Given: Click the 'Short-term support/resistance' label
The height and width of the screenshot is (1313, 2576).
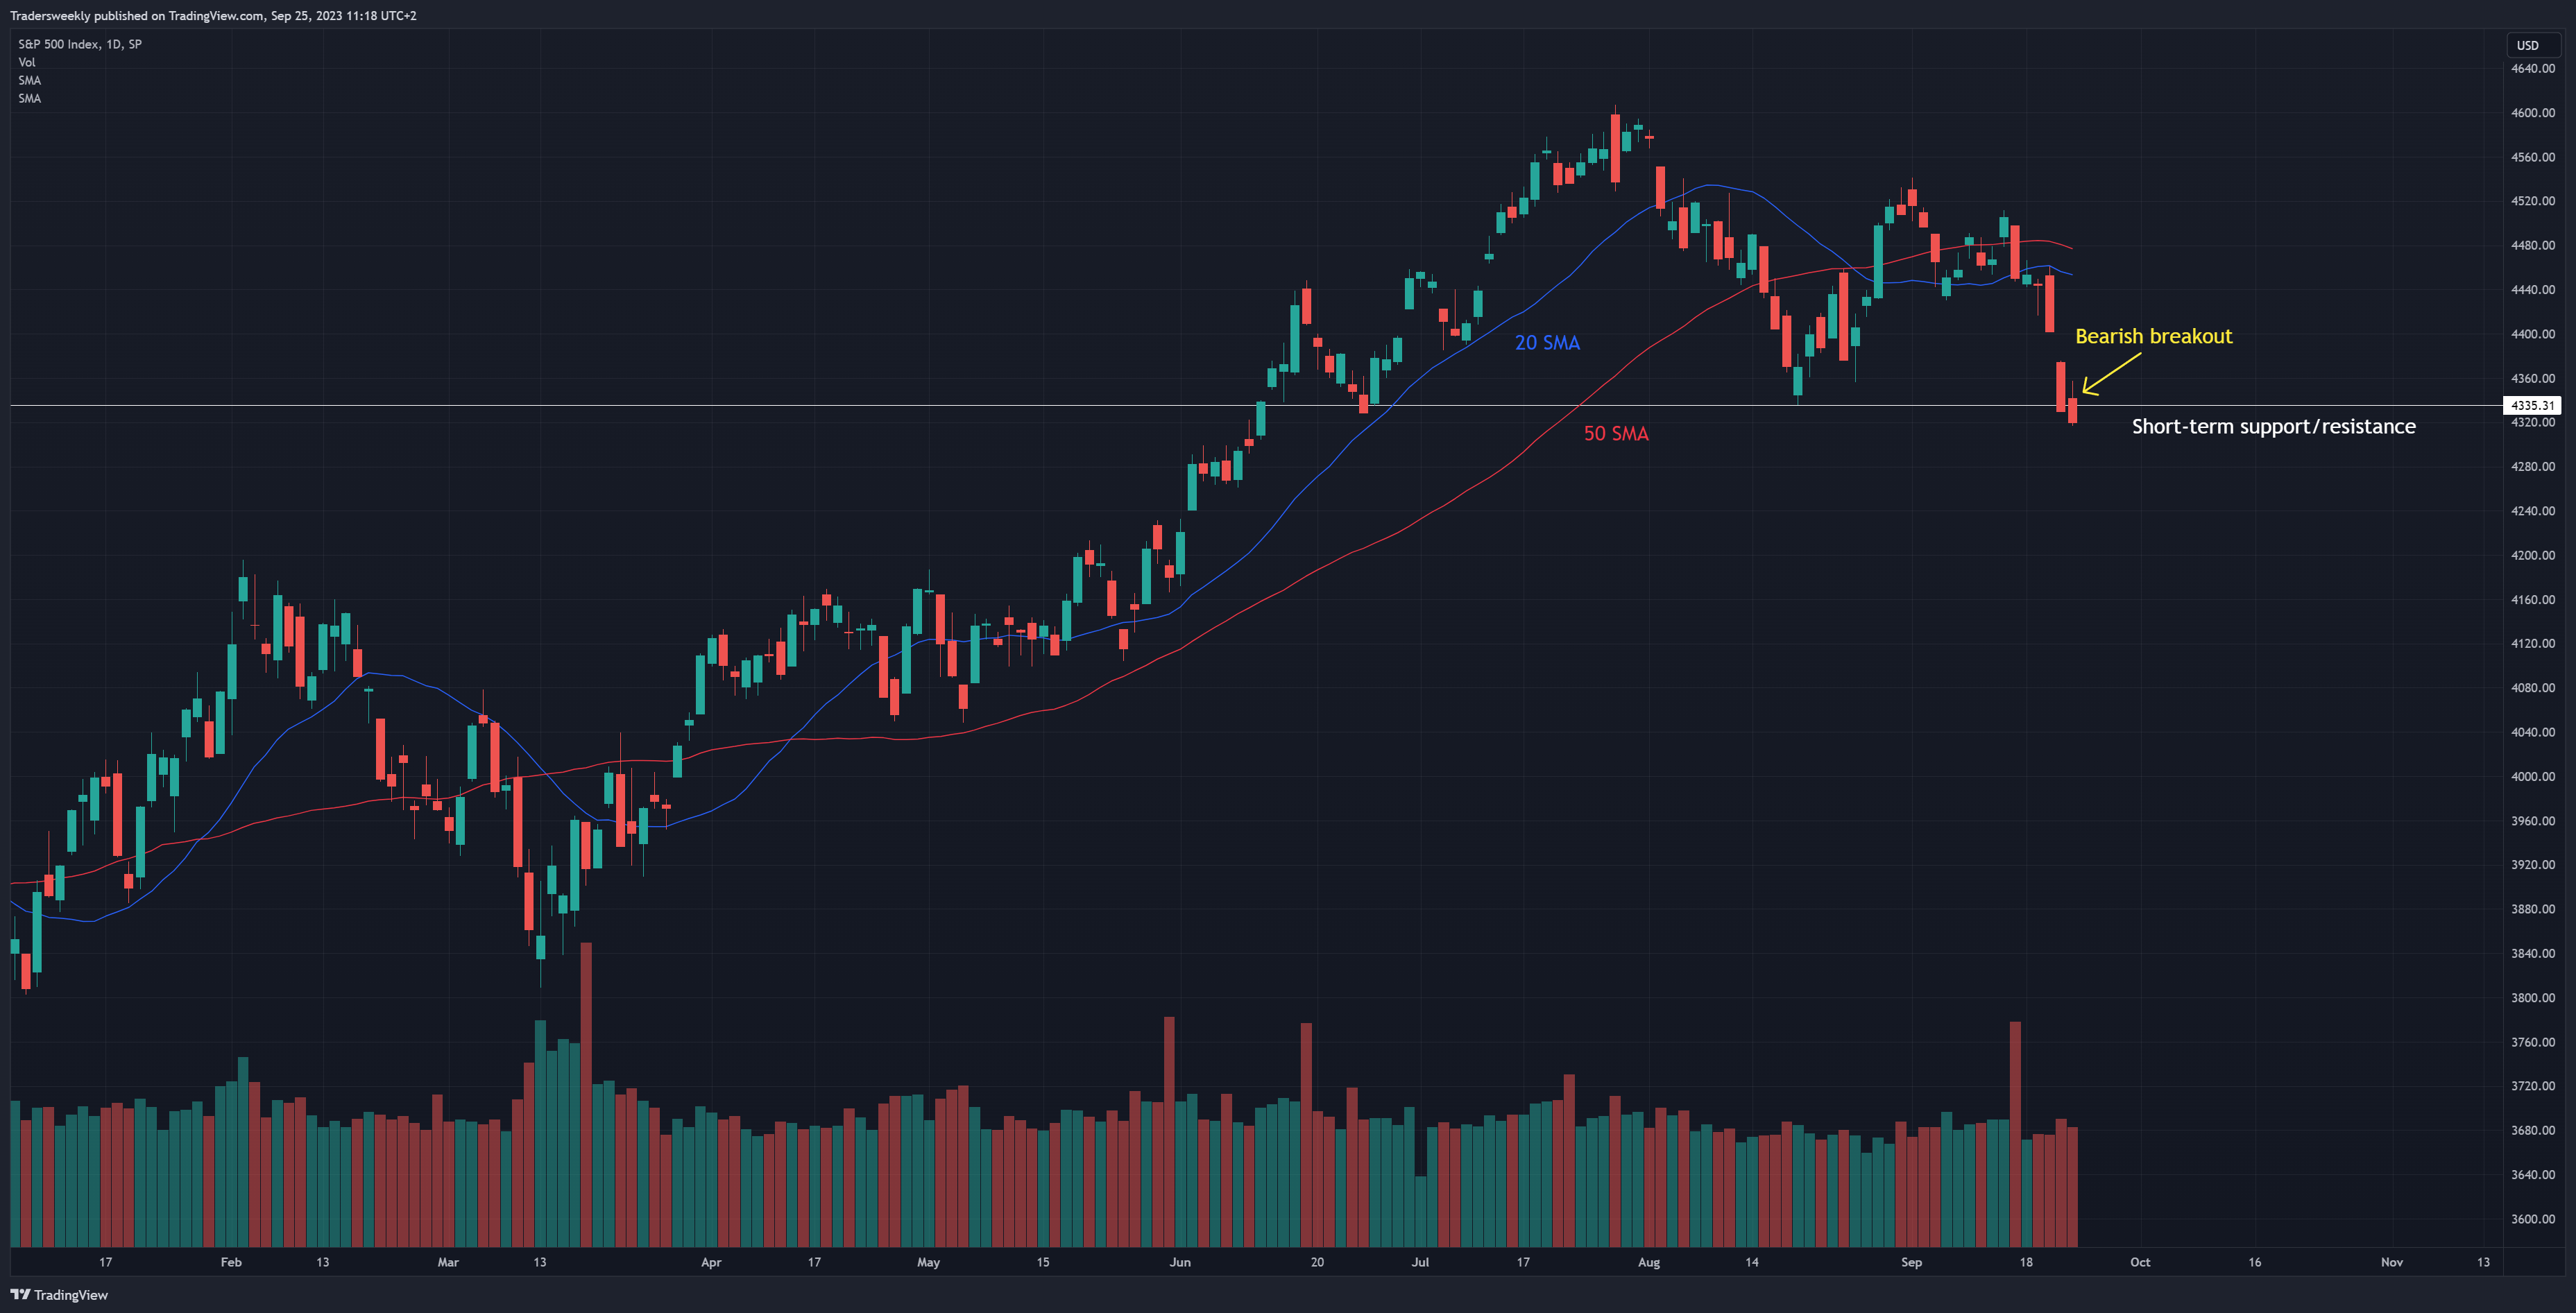Looking at the screenshot, I should tap(2273, 426).
